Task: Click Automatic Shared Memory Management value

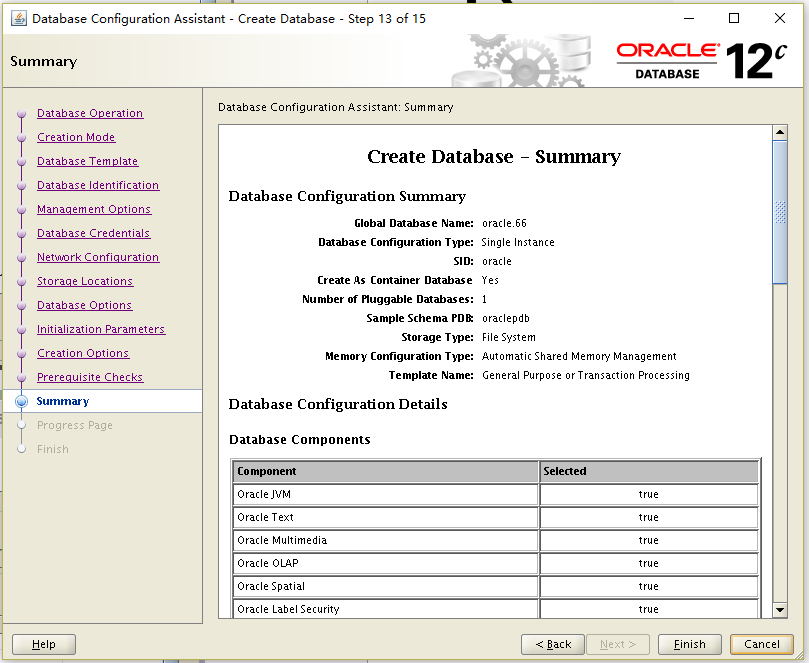Action: coord(579,356)
